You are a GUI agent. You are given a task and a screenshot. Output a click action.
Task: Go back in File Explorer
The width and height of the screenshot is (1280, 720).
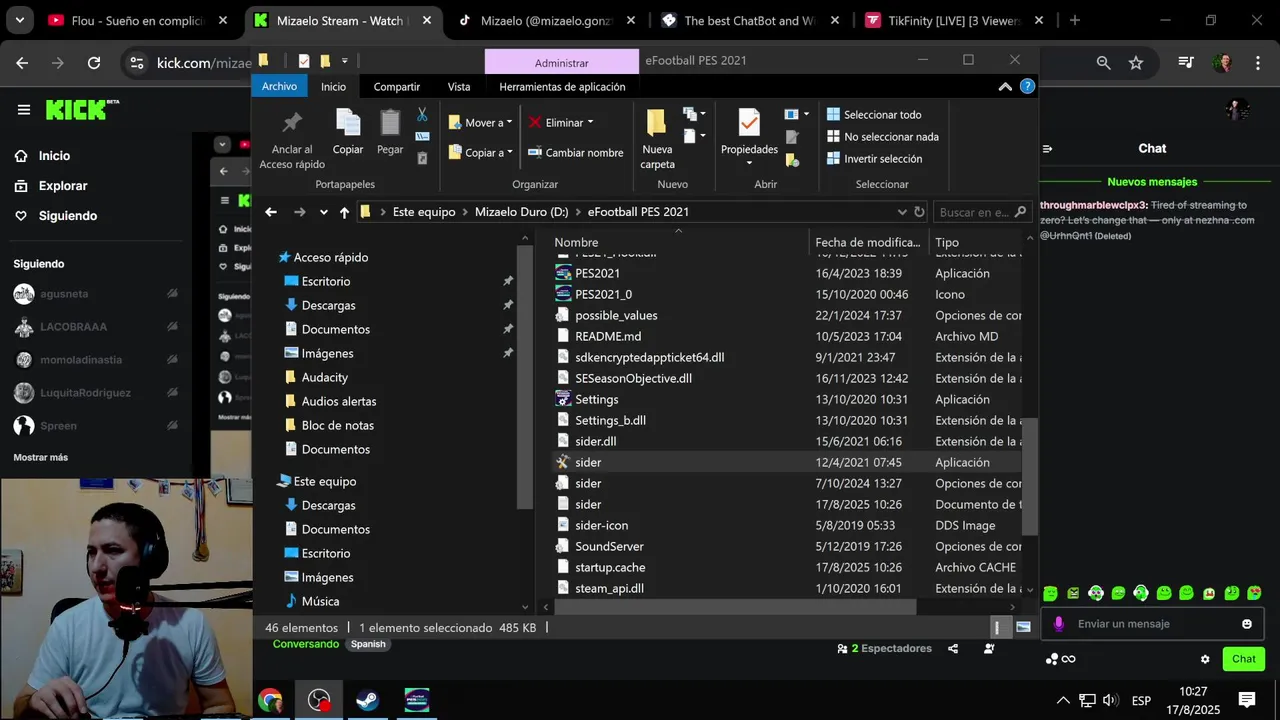[x=271, y=212]
